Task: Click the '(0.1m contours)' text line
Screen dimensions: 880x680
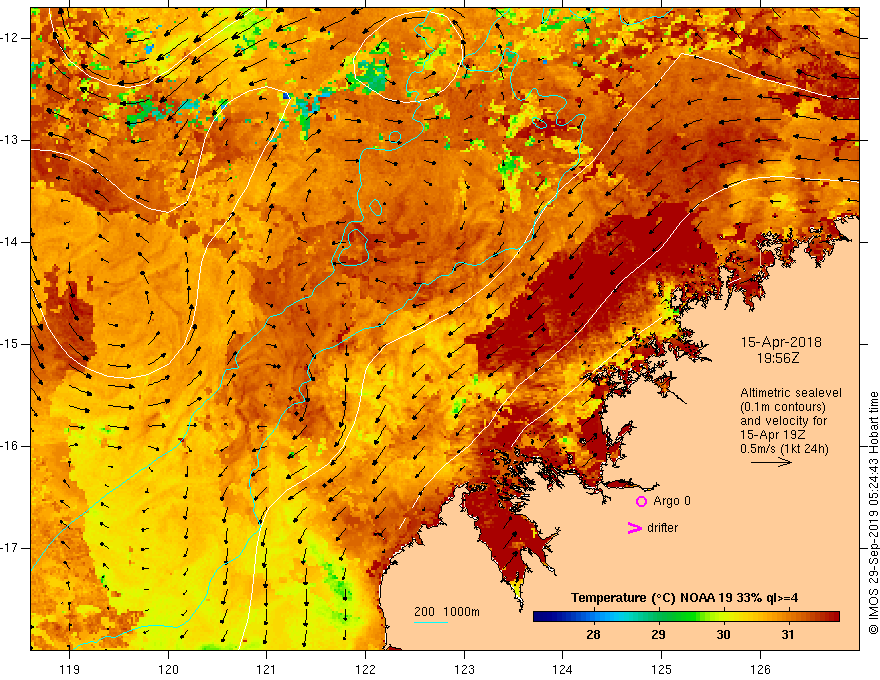Action: click(x=783, y=407)
